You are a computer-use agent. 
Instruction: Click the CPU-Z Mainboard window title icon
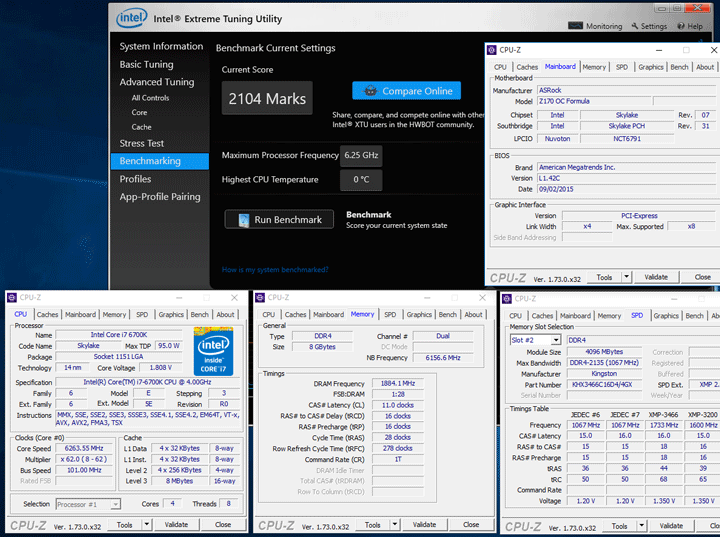tap(492, 50)
